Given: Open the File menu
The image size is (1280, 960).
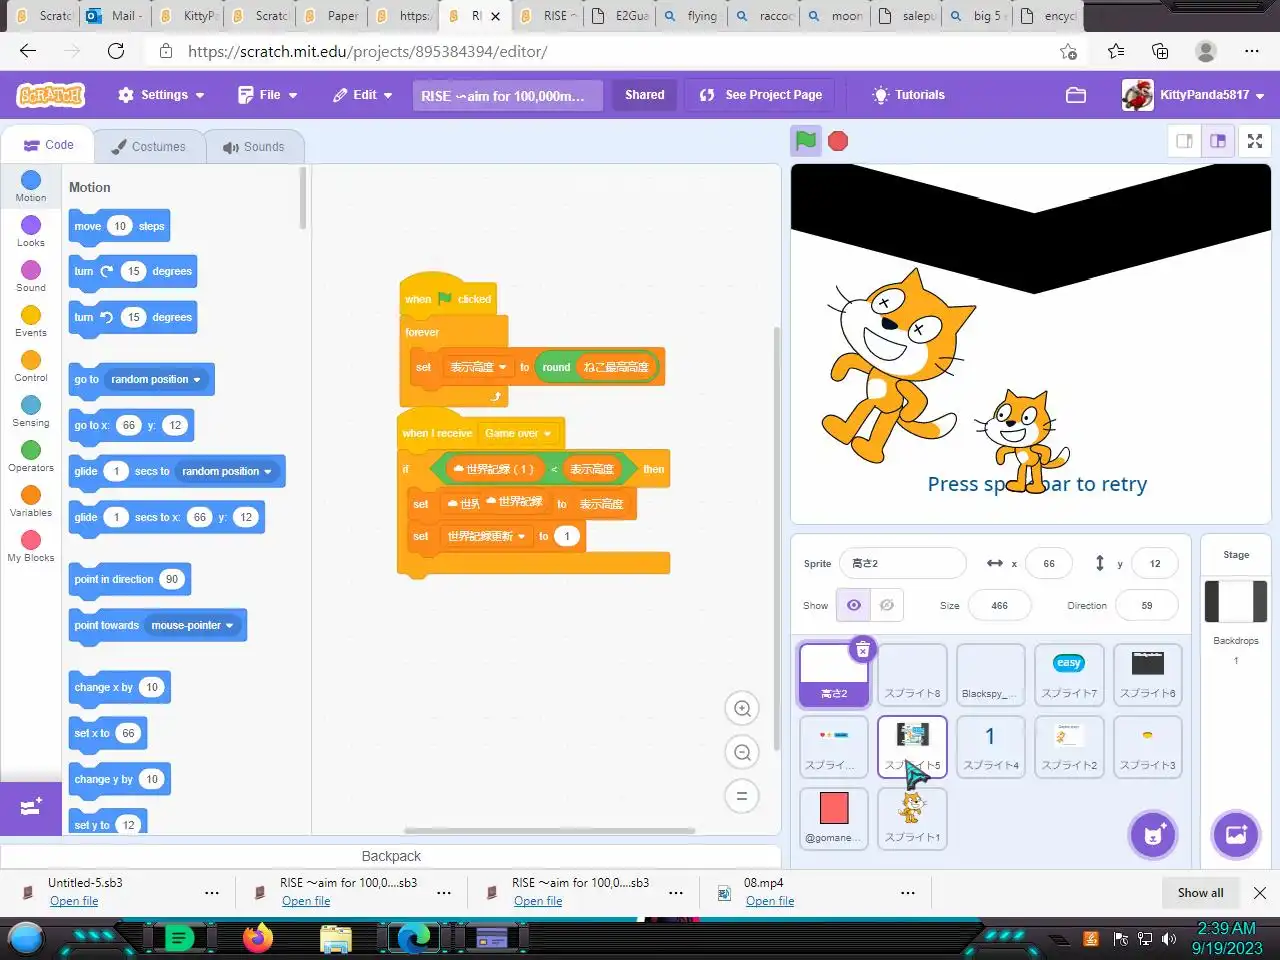Looking at the screenshot, I should point(268,95).
